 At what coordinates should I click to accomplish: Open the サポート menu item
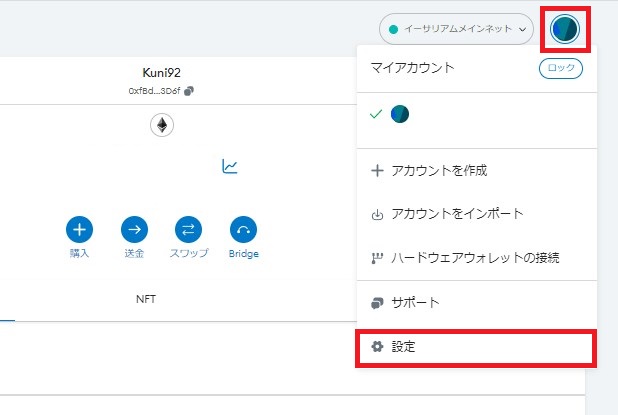[477, 303]
